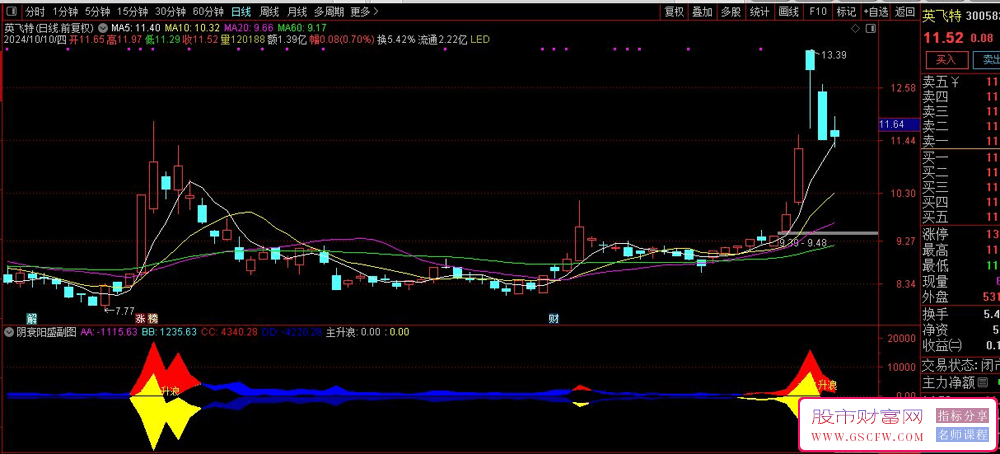Click the 英飞特 stock name in side panel
1000x454 pixels.
pos(942,17)
